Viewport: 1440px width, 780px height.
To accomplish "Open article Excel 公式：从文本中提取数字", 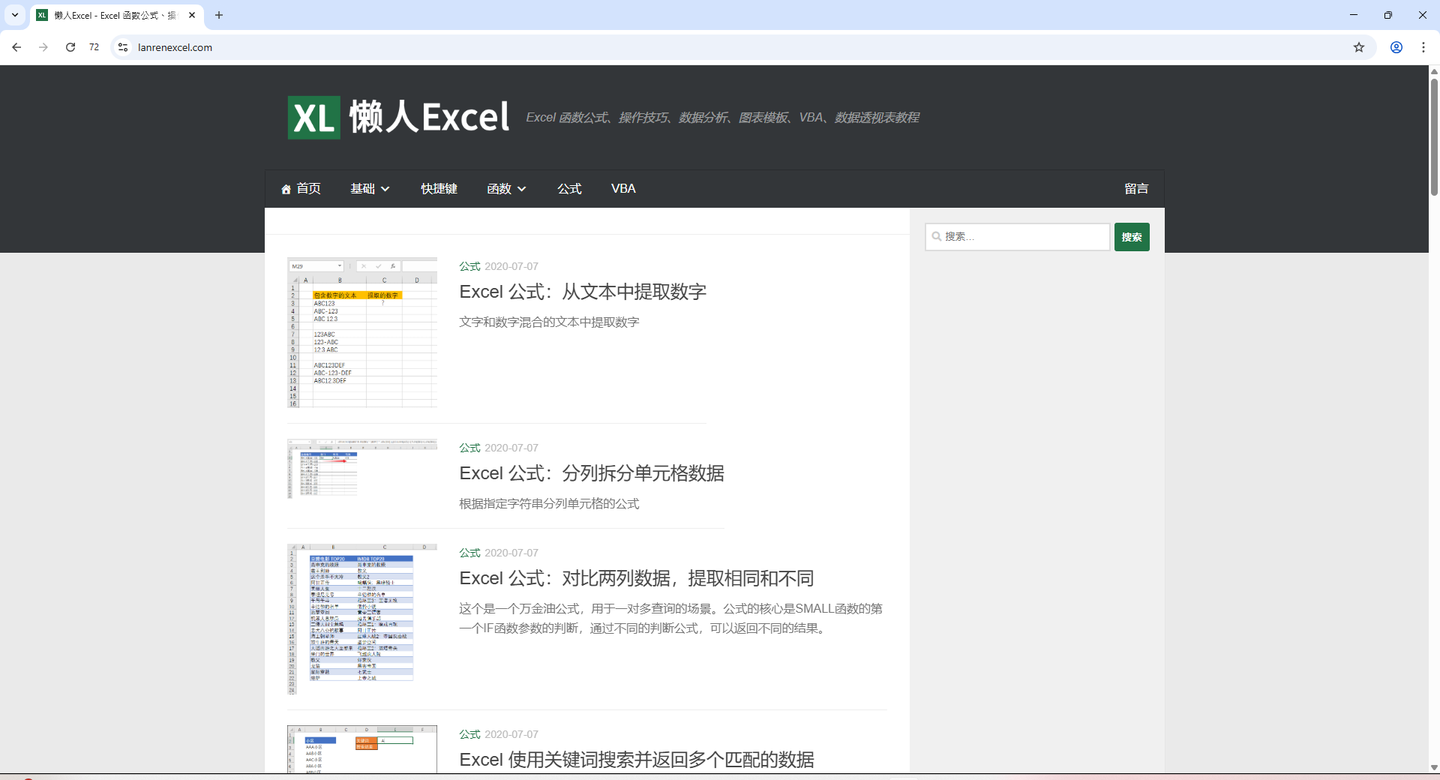I will pyautogui.click(x=583, y=292).
